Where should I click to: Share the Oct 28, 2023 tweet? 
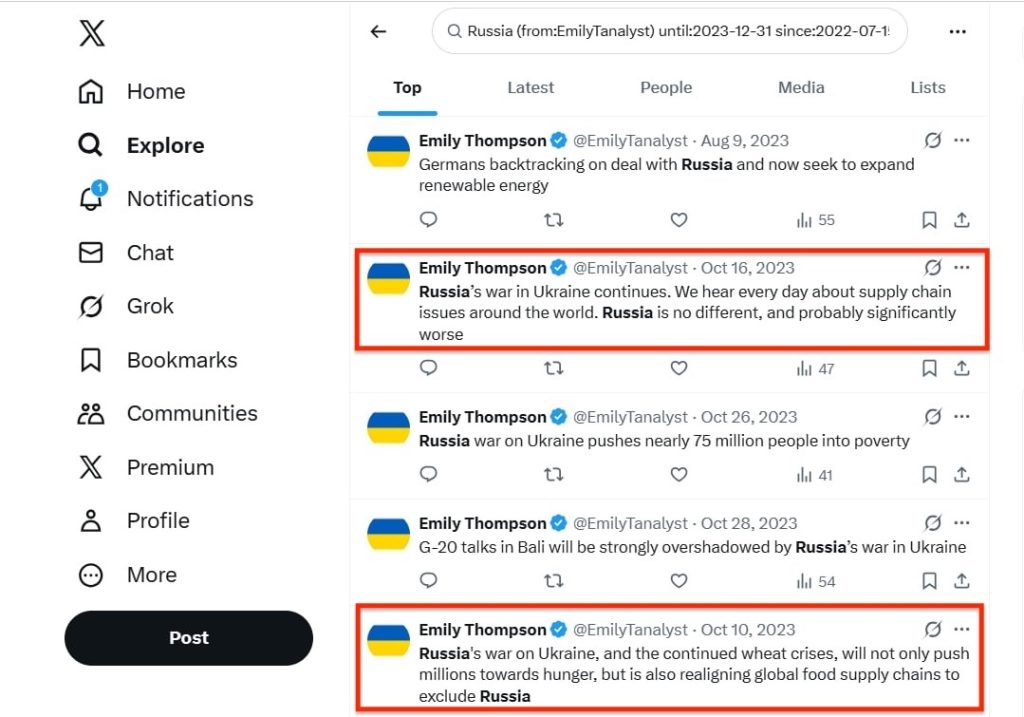tap(961, 581)
